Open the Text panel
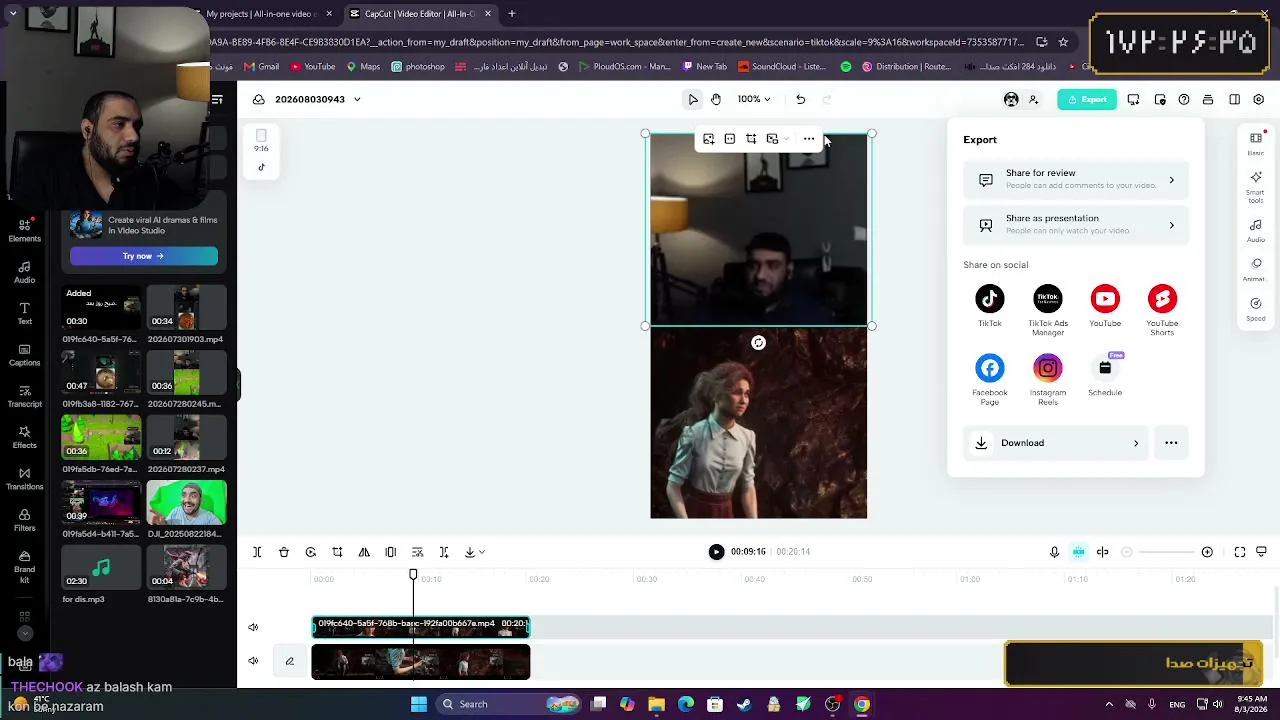The image size is (1280, 720). (x=25, y=313)
